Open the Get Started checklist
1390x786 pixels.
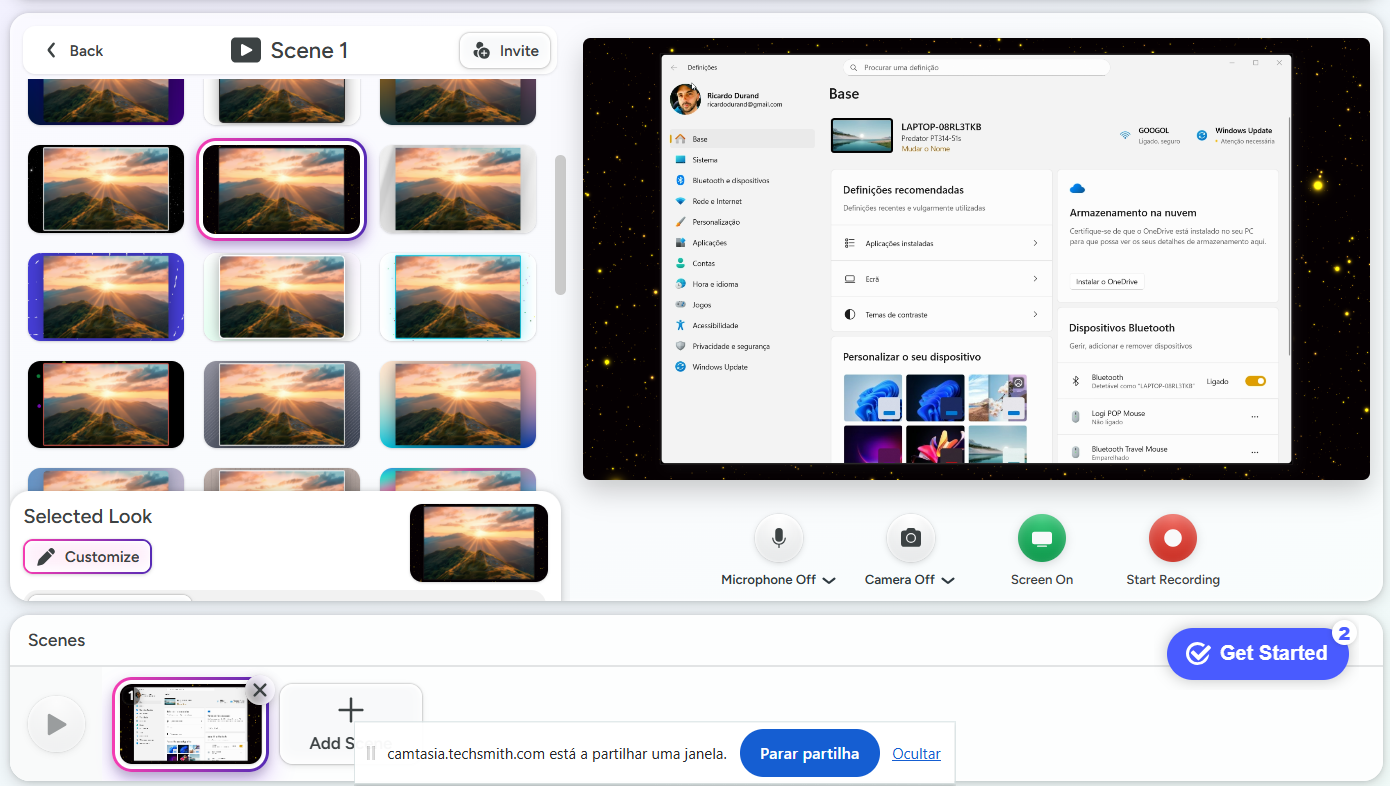pyautogui.click(x=1257, y=653)
